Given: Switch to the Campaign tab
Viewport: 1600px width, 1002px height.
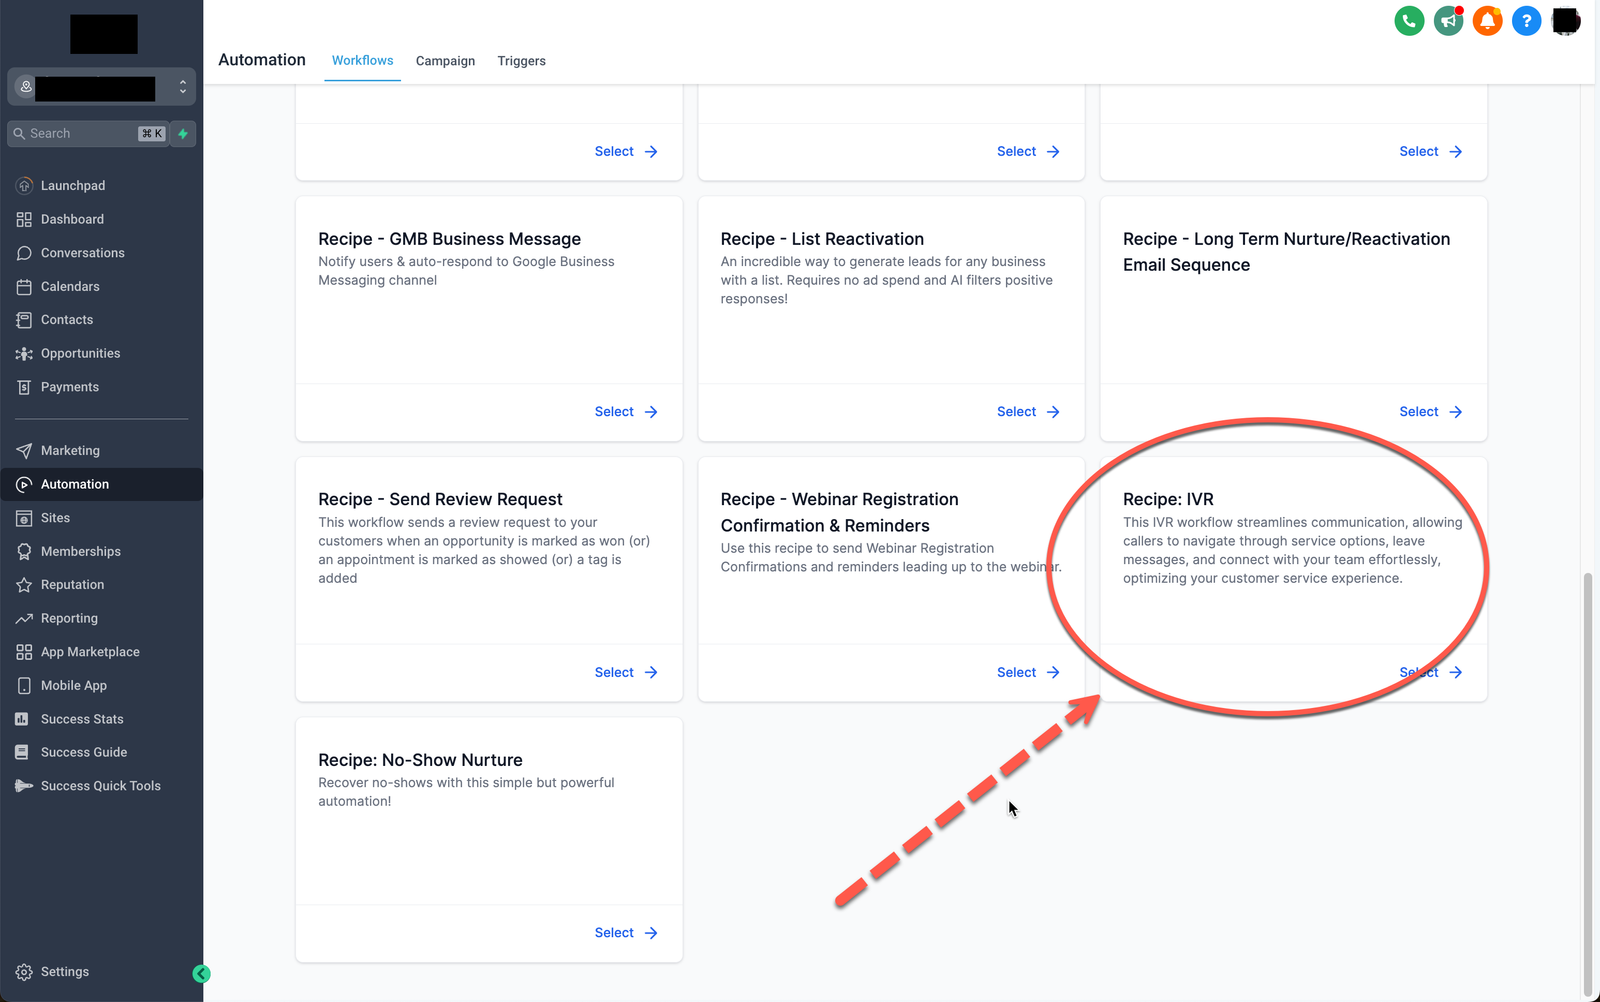Looking at the screenshot, I should click(445, 61).
